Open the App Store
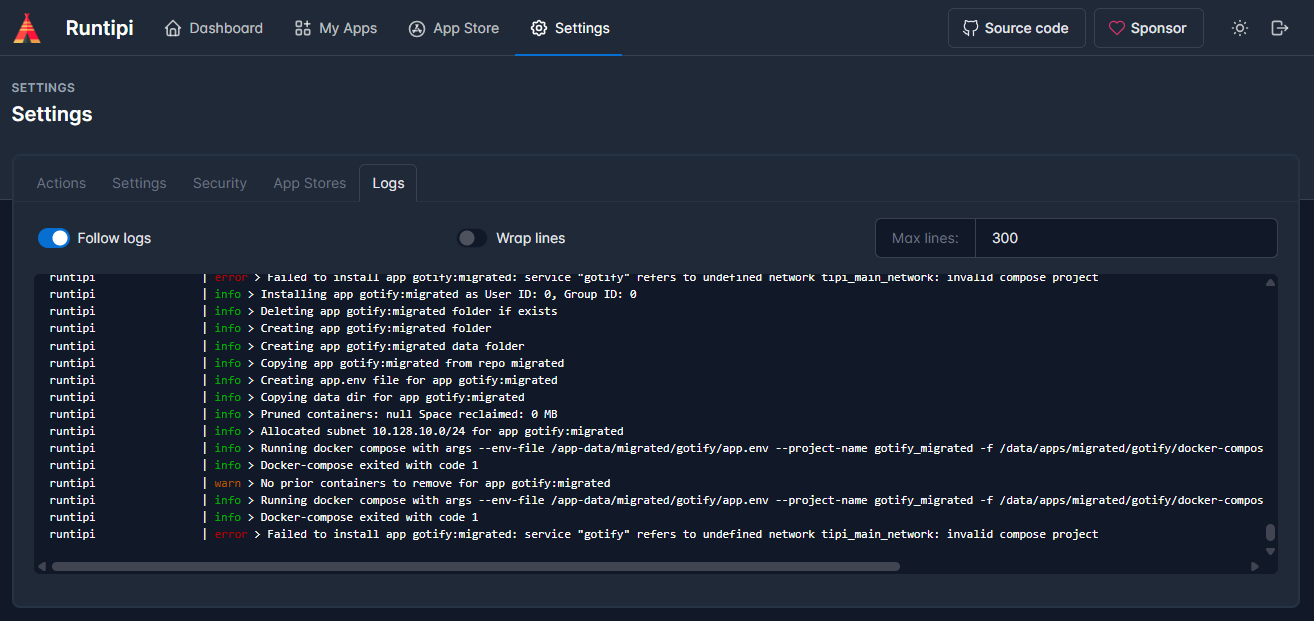 [x=454, y=28]
